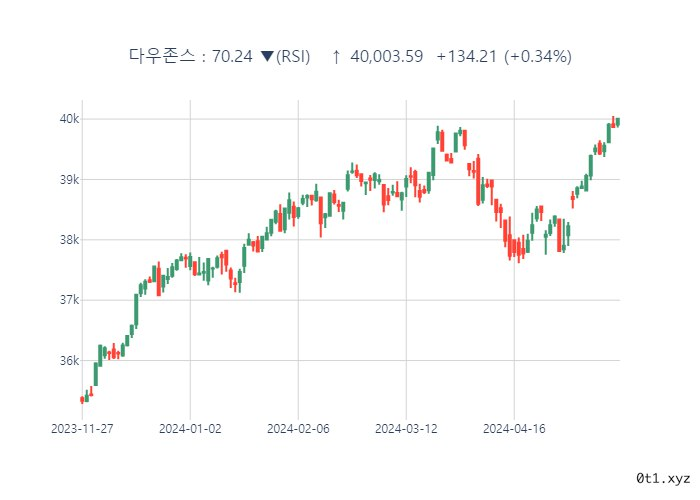Click the up arrow before 40,003.59
Screen dimensions: 700x500
[x=336, y=57]
